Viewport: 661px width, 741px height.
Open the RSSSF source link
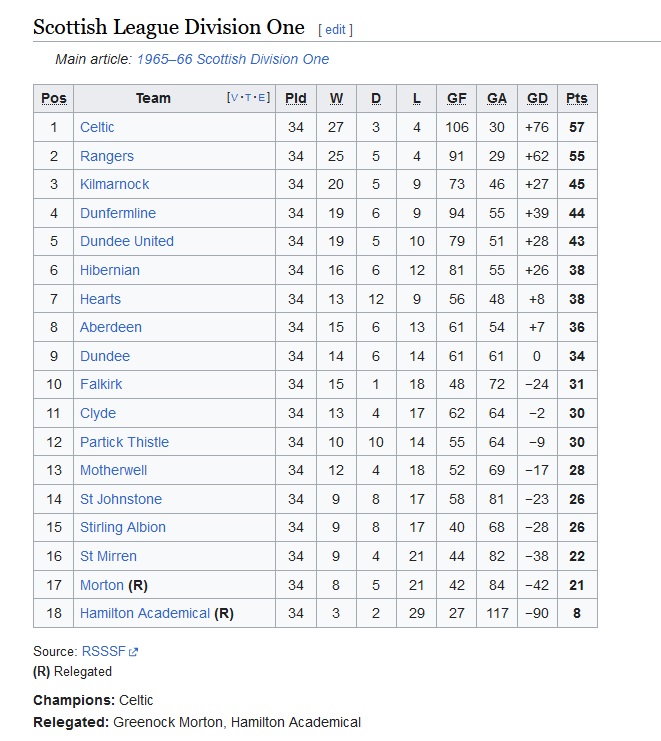103,651
